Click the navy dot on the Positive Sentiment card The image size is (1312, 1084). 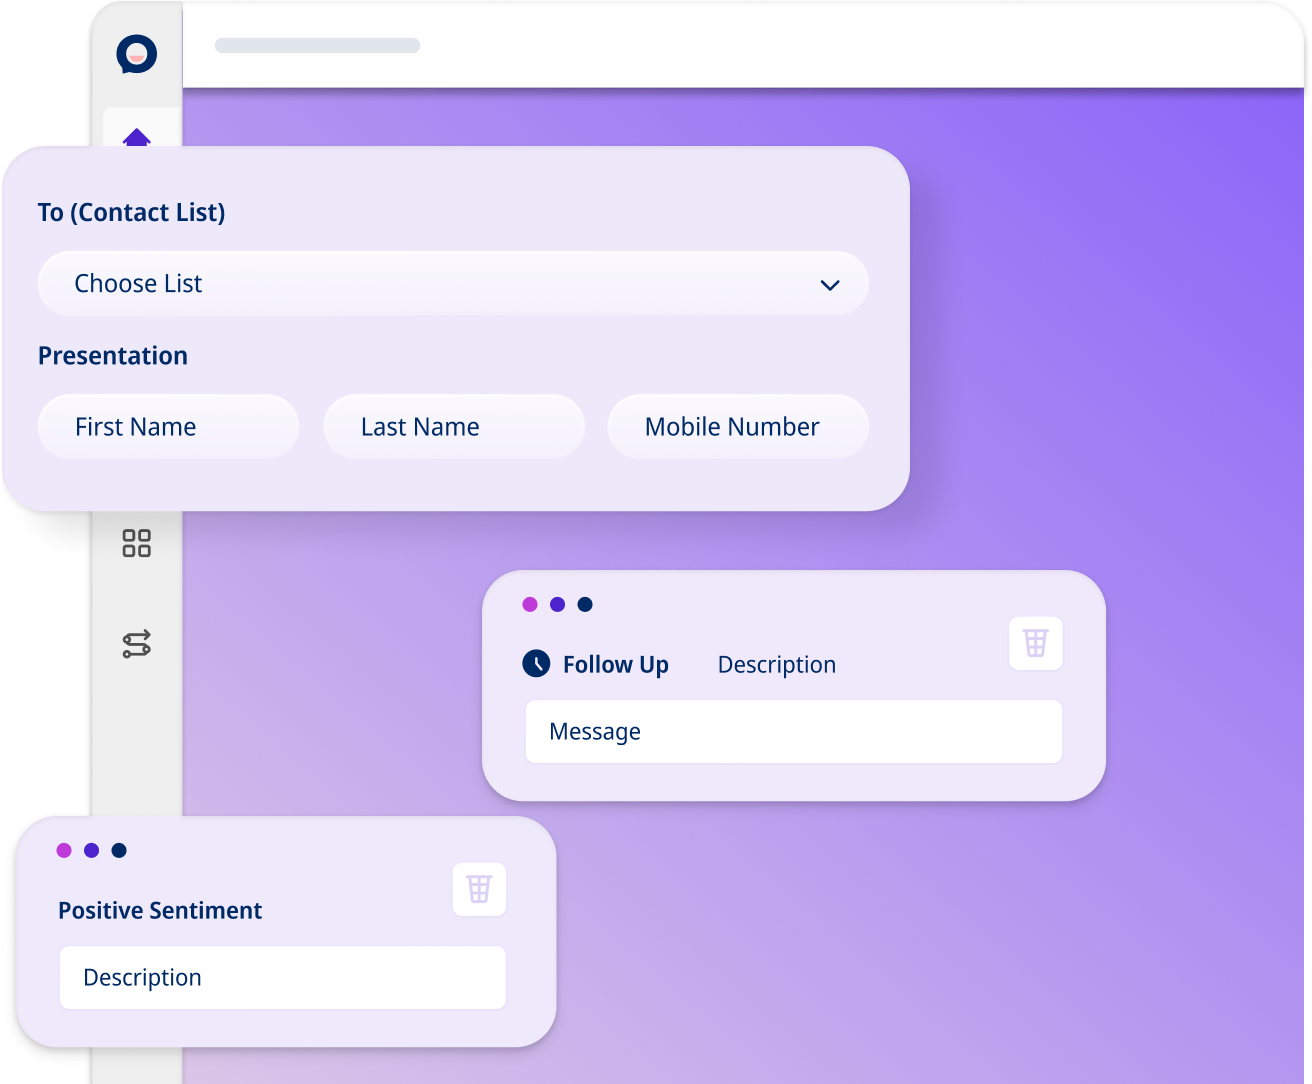coord(119,851)
